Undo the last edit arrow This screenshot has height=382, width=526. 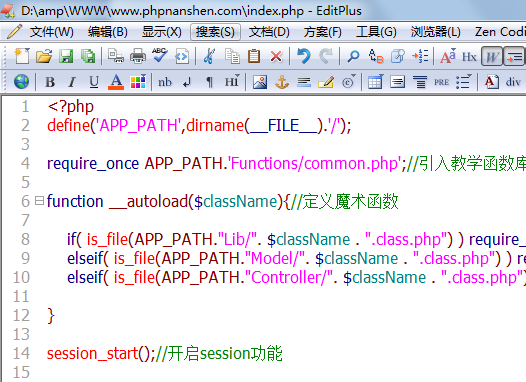tap(304, 56)
